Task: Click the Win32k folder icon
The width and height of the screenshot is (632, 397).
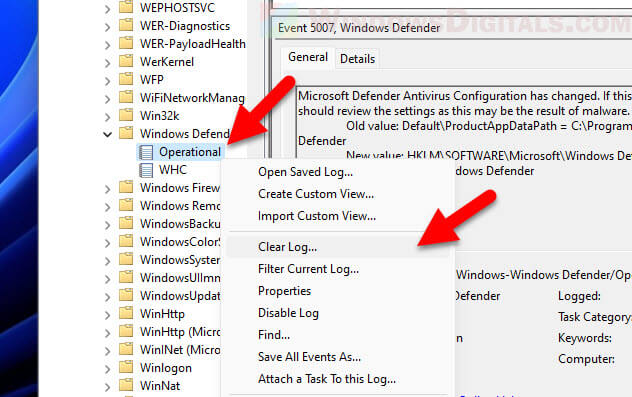Action: click(126, 115)
